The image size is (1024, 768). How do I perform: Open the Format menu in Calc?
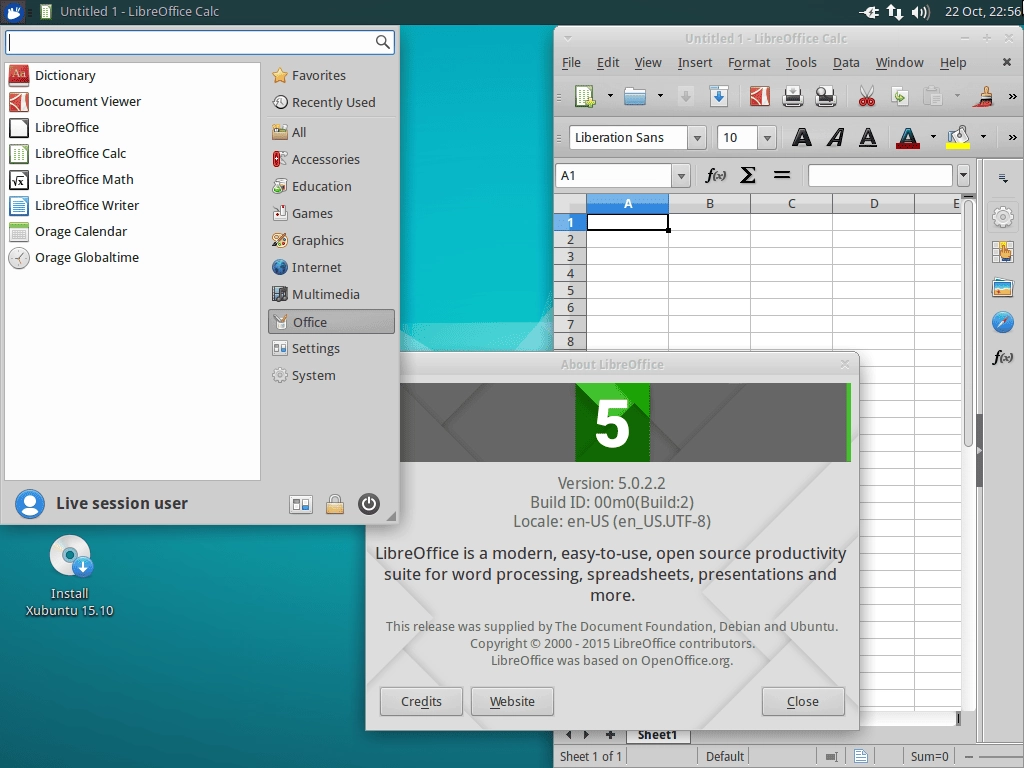749,63
